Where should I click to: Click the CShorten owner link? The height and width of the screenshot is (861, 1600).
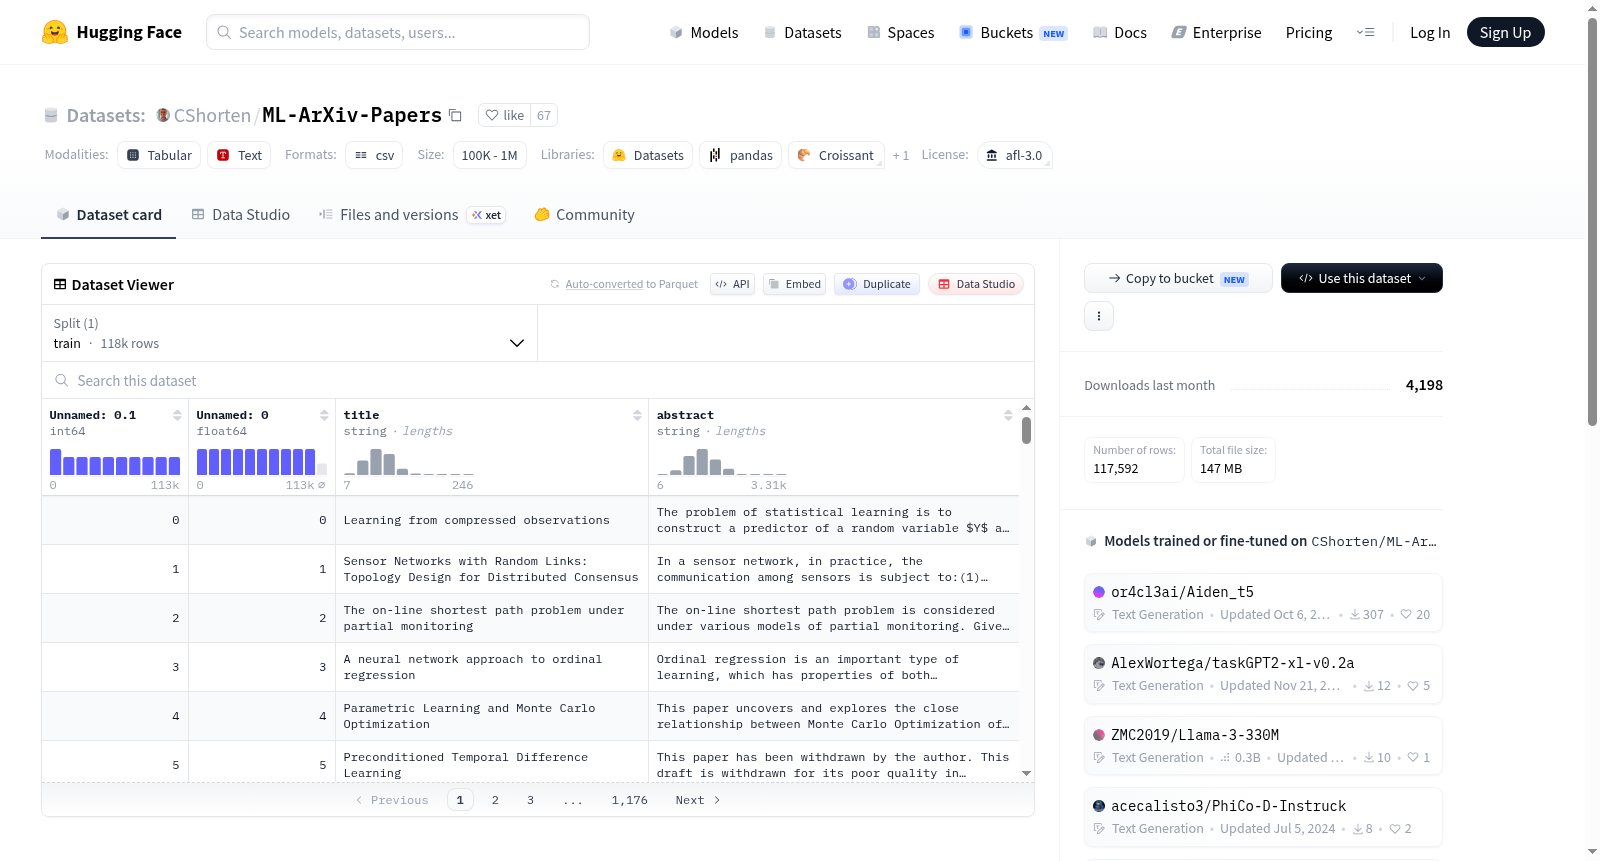[212, 115]
